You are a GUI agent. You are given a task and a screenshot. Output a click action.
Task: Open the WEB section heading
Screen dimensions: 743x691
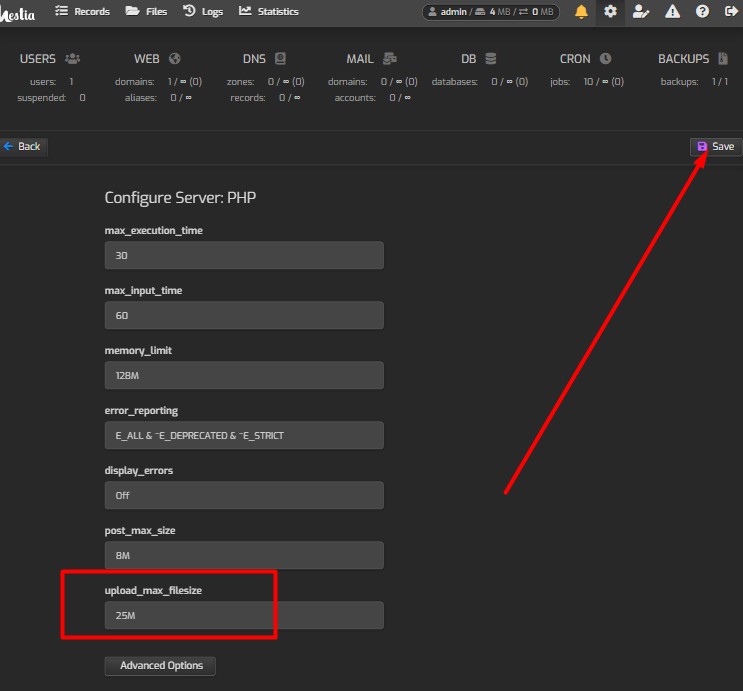[x=146, y=59]
